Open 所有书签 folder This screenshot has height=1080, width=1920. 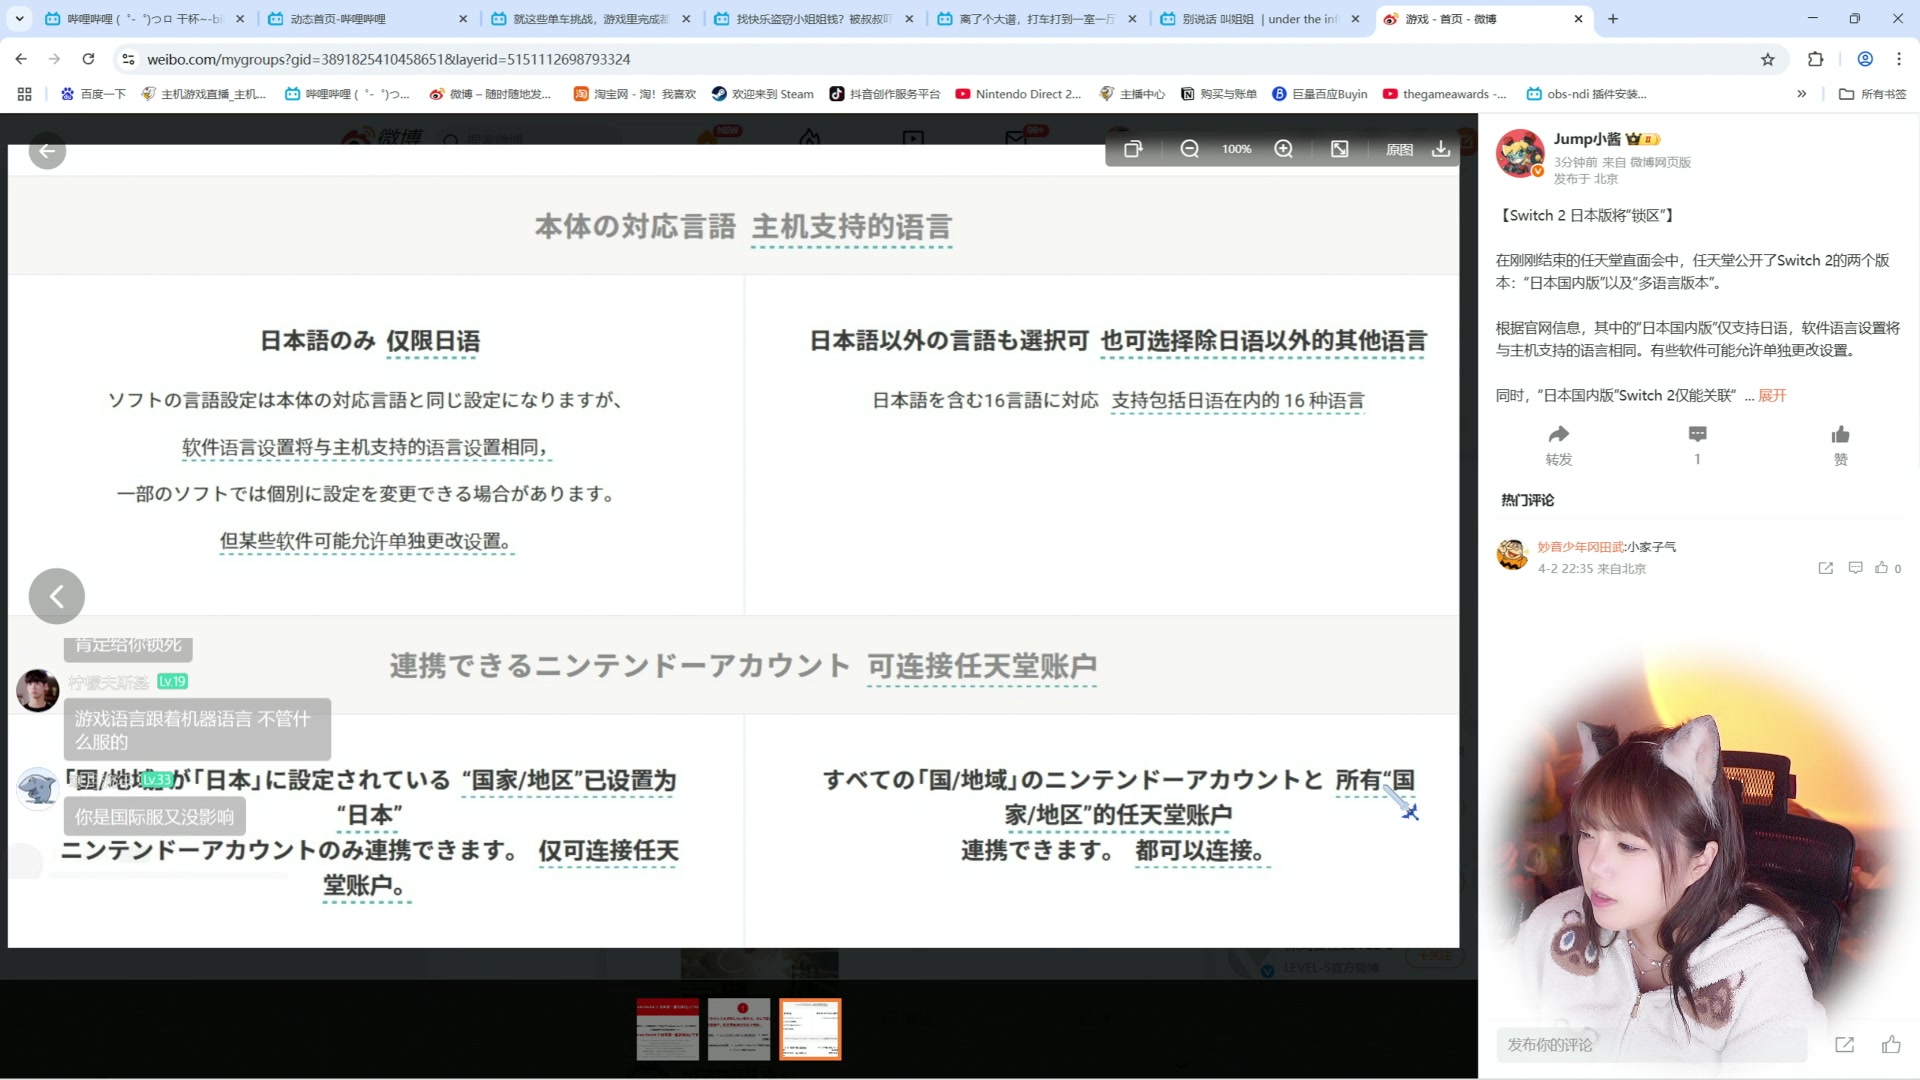(x=1873, y=94)
